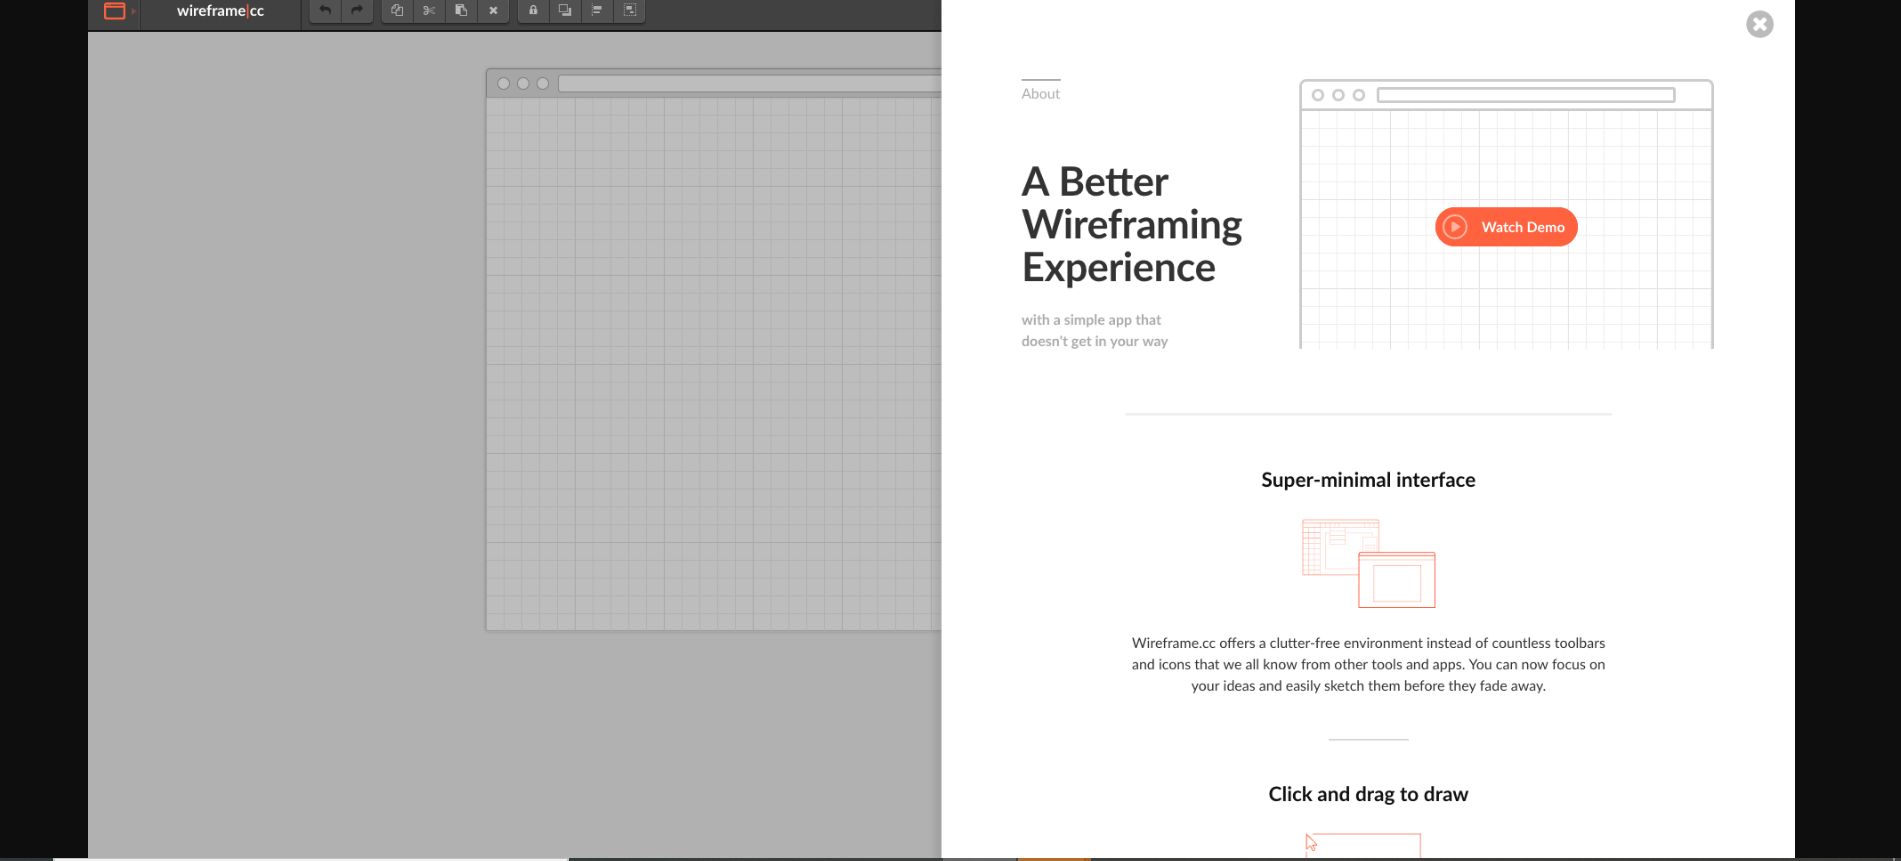Click the wireframe|cc logo
The image size is (1901, 861).
coord(220,11)
